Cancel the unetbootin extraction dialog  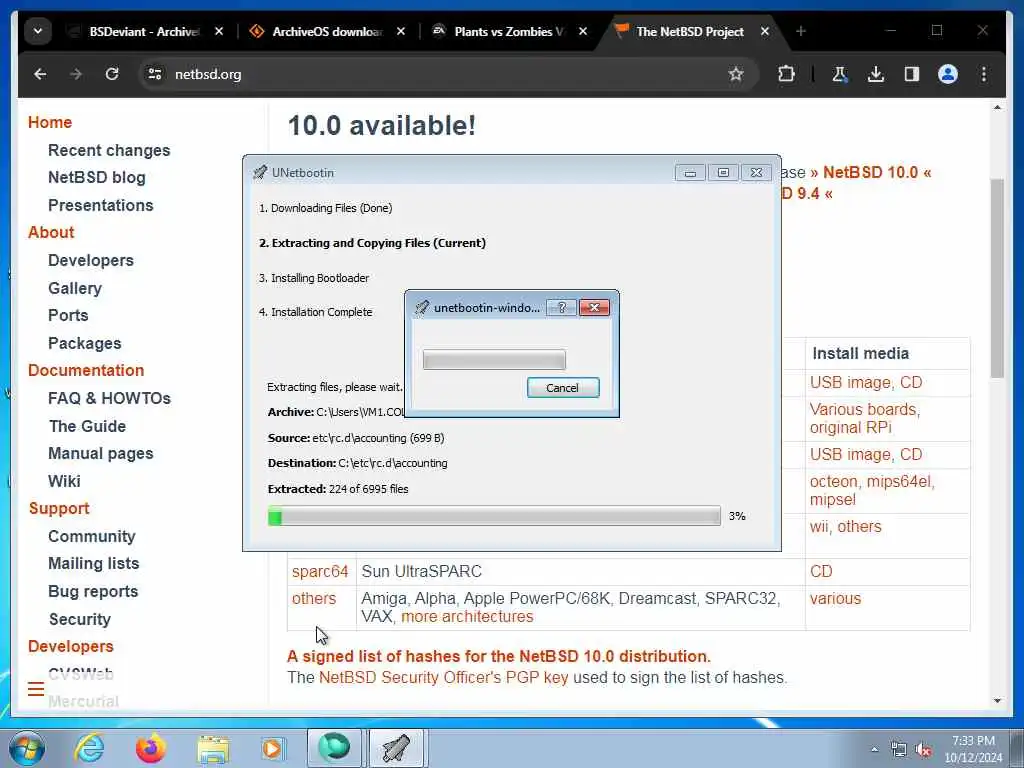click(x=563, y=388)
